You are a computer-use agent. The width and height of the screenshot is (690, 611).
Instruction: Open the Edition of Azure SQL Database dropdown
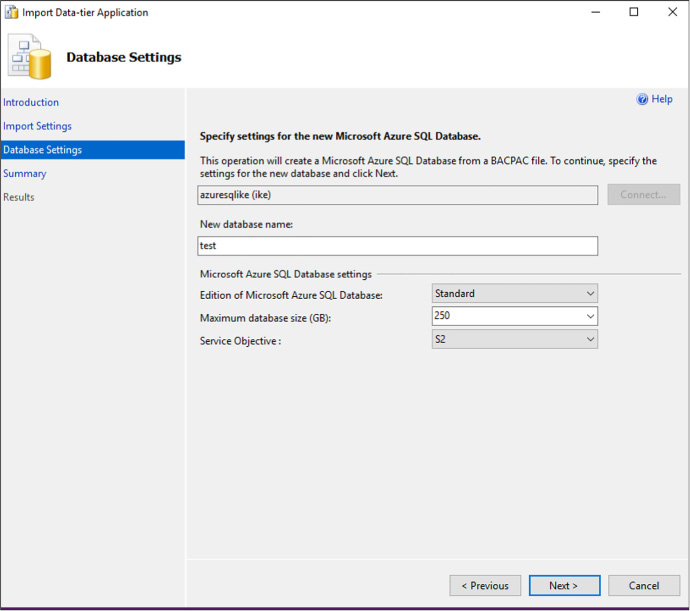click(x=514, y=293)
